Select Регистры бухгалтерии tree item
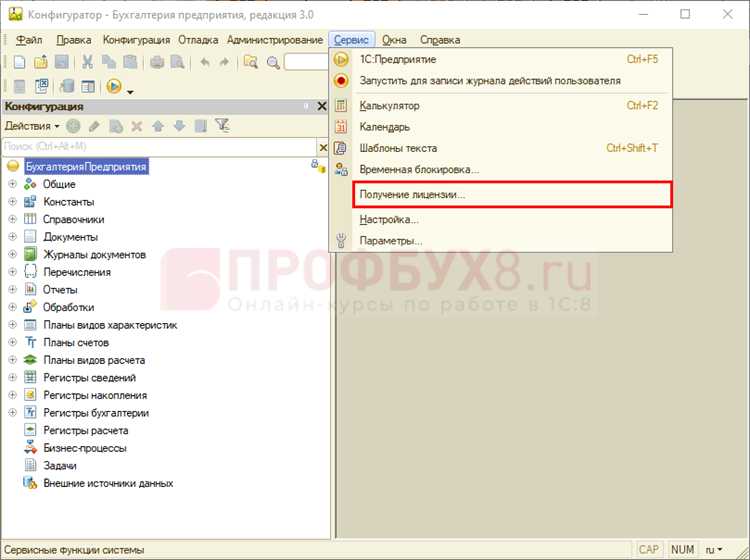The image size is (750, 560). point(96,413)
